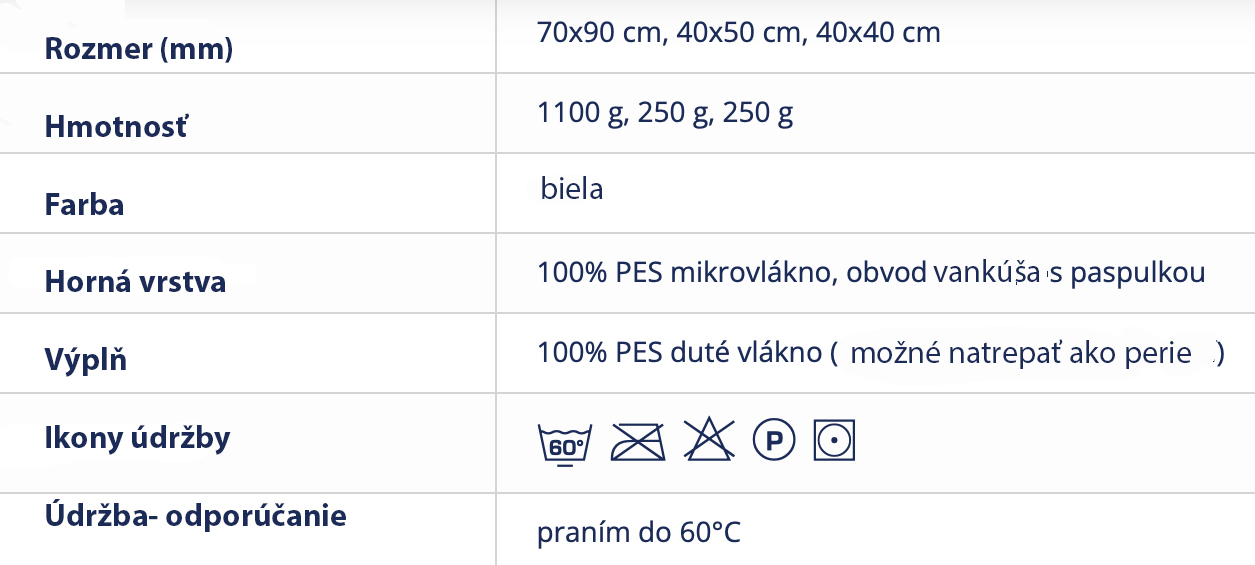Select the Horná vrstva label
This screenshot has height=565, width=1255.
click(136, 282)
